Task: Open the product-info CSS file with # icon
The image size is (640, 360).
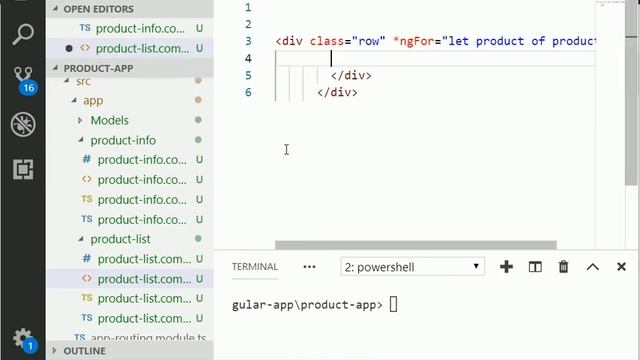Action: point(130,160)
